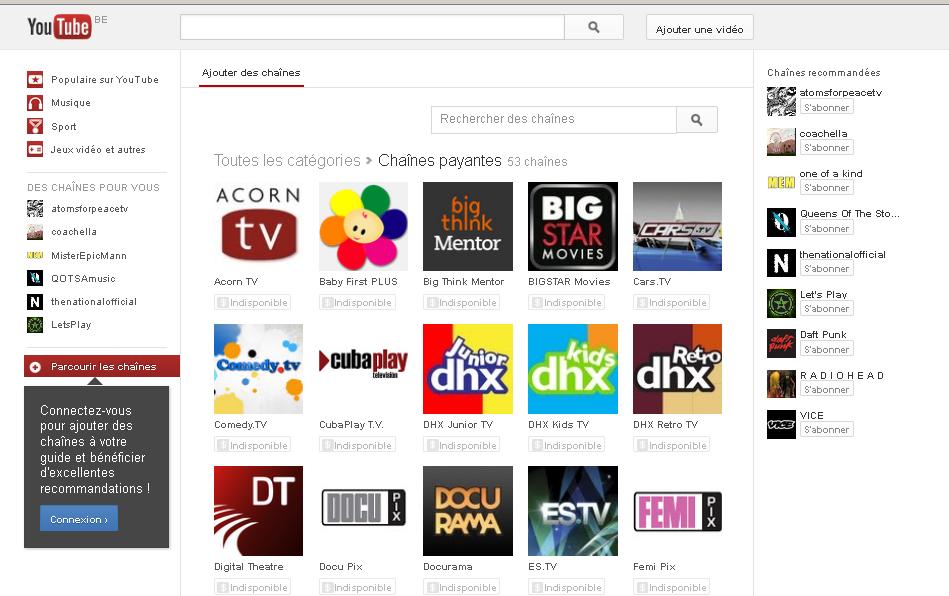Click QOTSAmusic avatar icon
This screenshot has height=596, width=949.
[35, 278]
